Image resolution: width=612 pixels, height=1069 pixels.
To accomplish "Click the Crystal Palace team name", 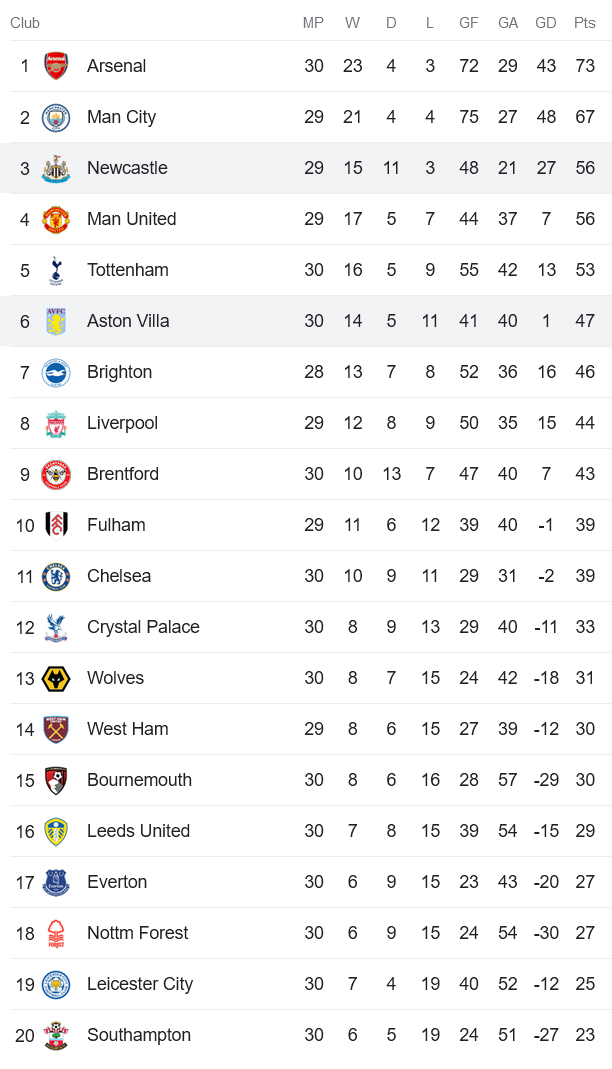I will pos(143,627).
